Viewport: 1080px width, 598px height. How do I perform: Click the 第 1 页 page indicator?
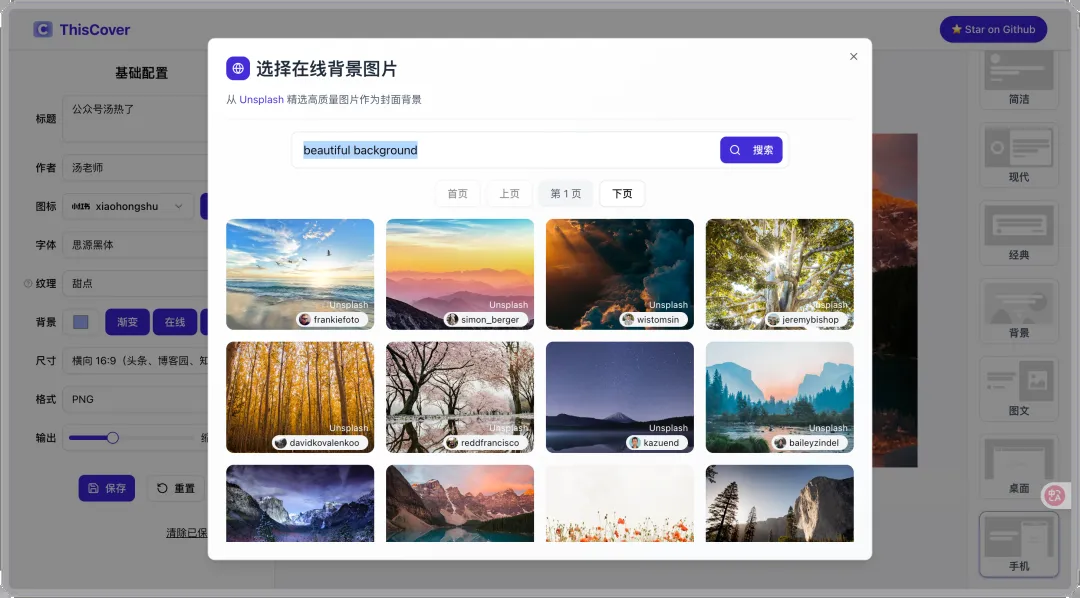(x=565, y=194)
